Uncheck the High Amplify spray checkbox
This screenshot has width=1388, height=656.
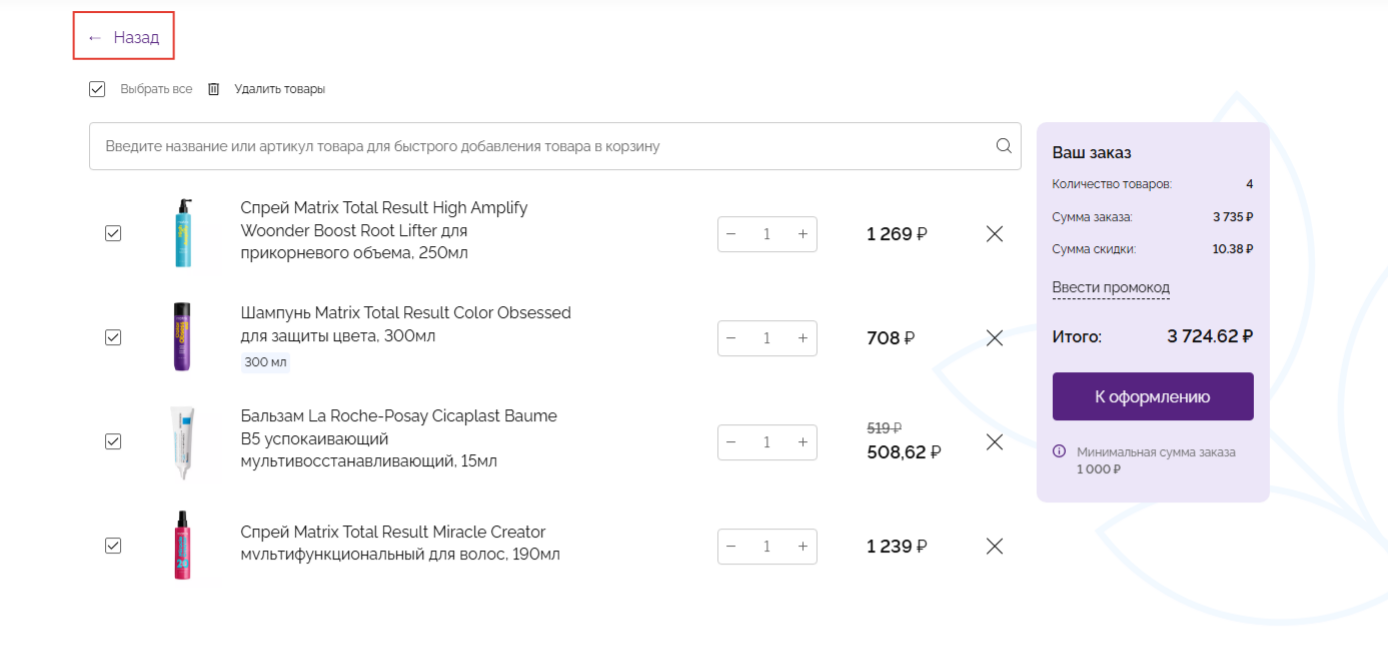pos(113,233)
